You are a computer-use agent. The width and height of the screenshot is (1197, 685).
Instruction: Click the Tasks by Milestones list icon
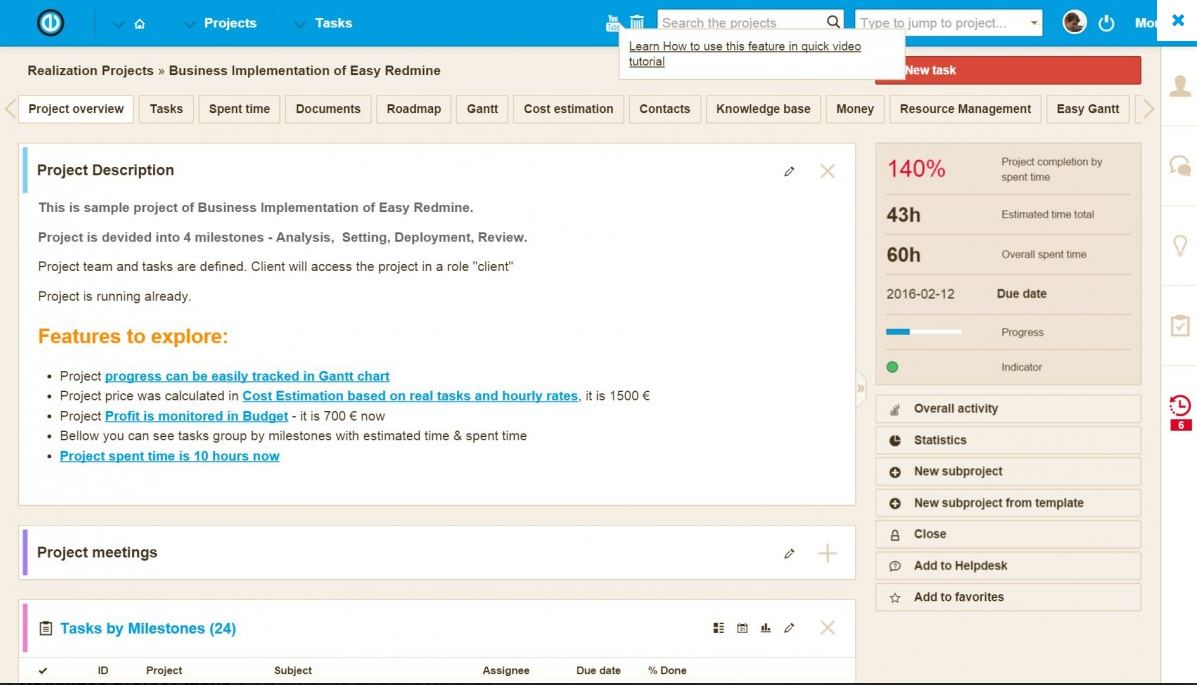point(46,628)
